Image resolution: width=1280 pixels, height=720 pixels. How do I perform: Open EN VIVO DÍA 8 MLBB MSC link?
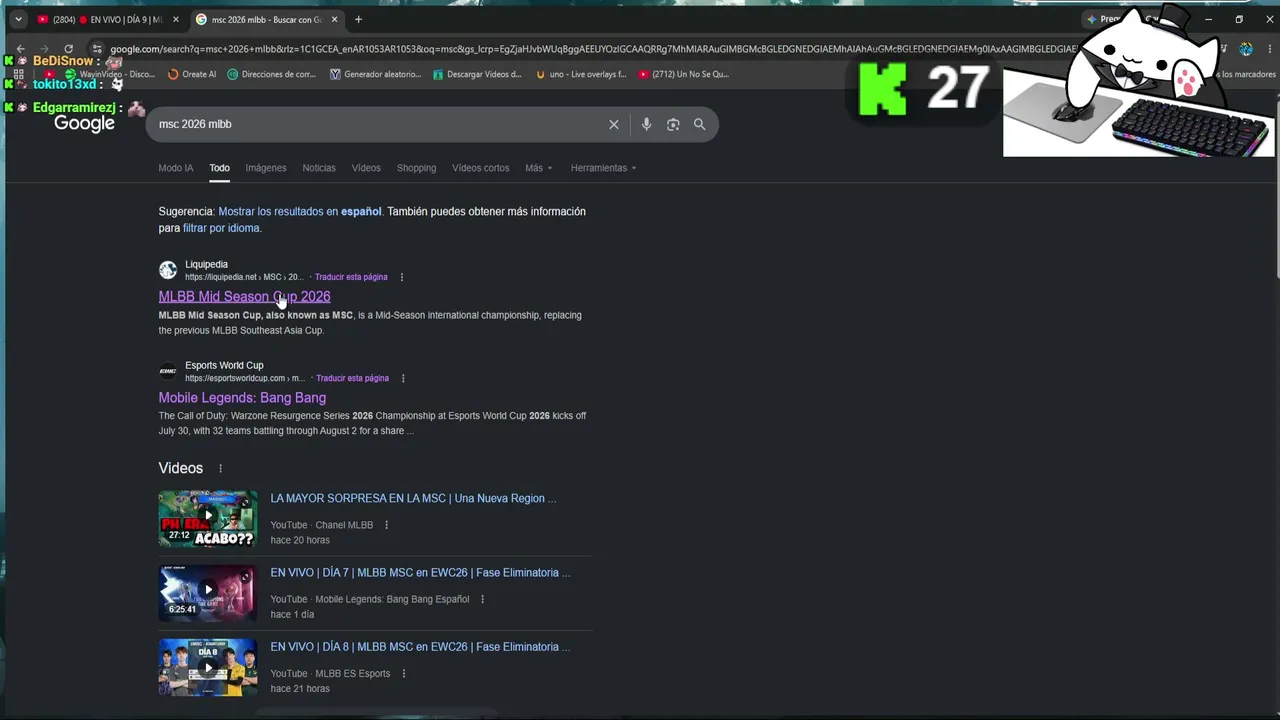point(420,647)
